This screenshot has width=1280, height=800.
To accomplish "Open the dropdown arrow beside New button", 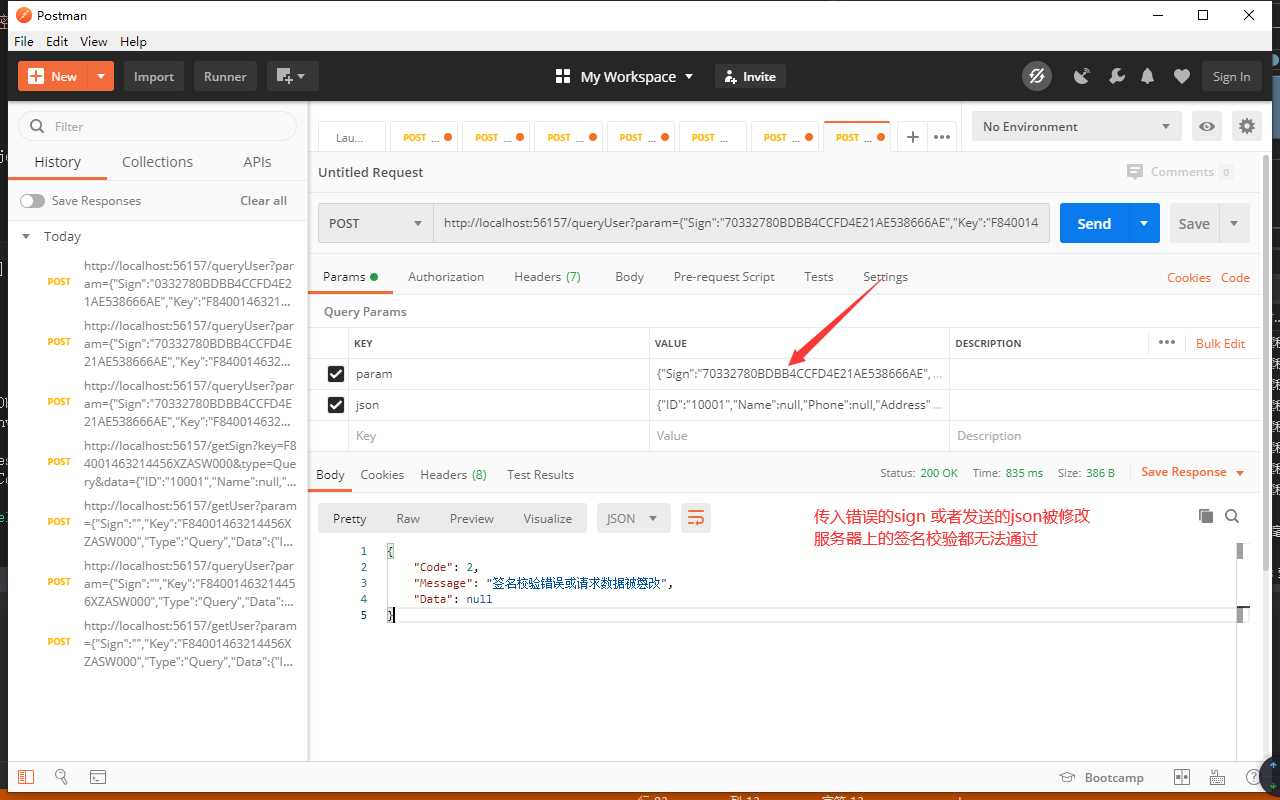I will [x=101, y=76].
